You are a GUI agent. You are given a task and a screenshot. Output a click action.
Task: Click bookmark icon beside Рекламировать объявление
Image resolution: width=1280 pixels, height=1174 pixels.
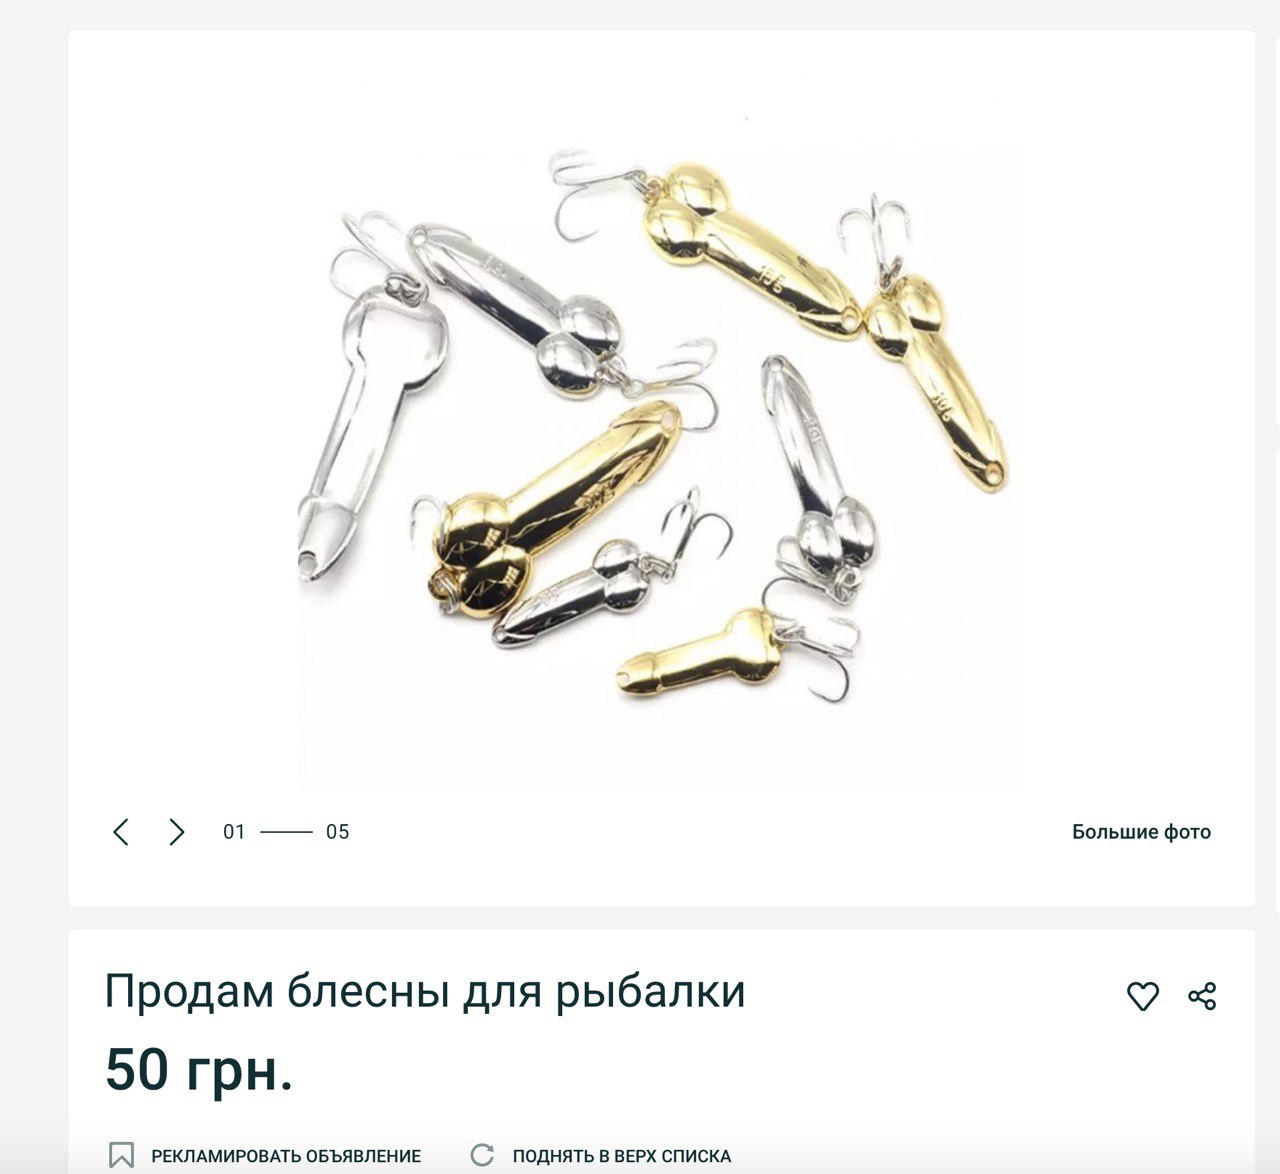[121, 1155]
